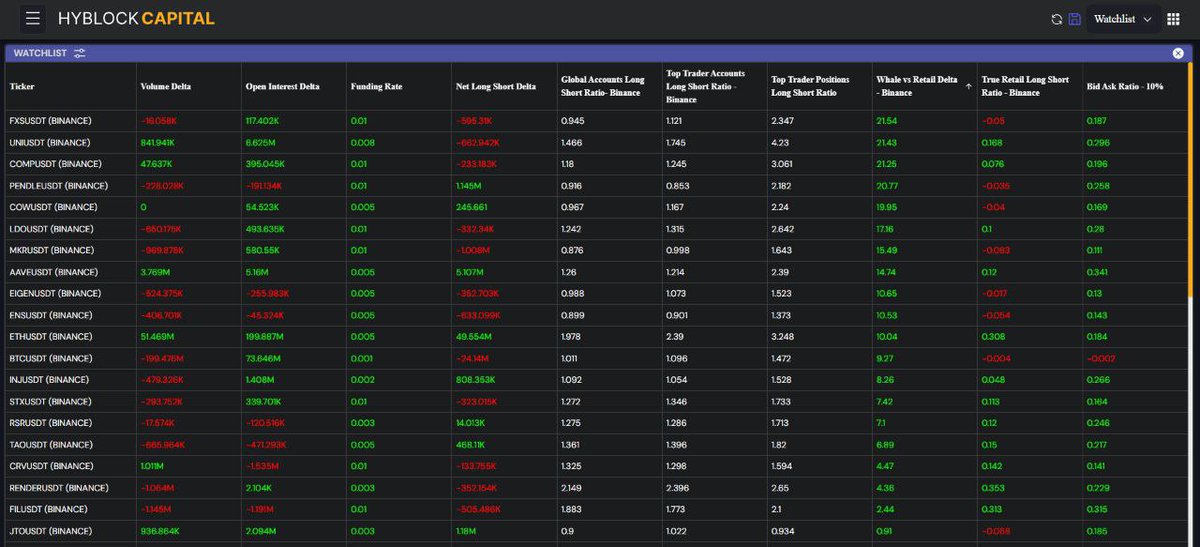Click CRVUSDT volume delta 1.011M

pyautogui.click(x=153, y=466)
